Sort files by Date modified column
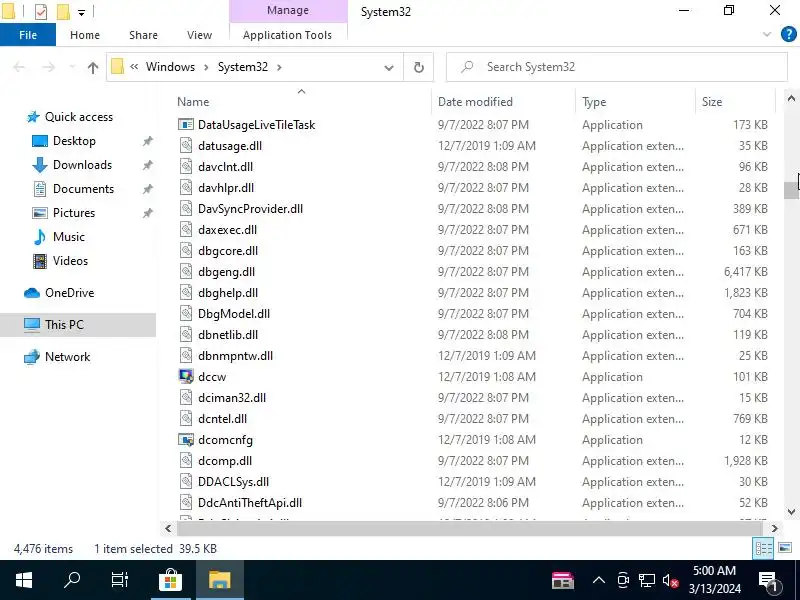The image size is (800, 600). tap(475, 102)
